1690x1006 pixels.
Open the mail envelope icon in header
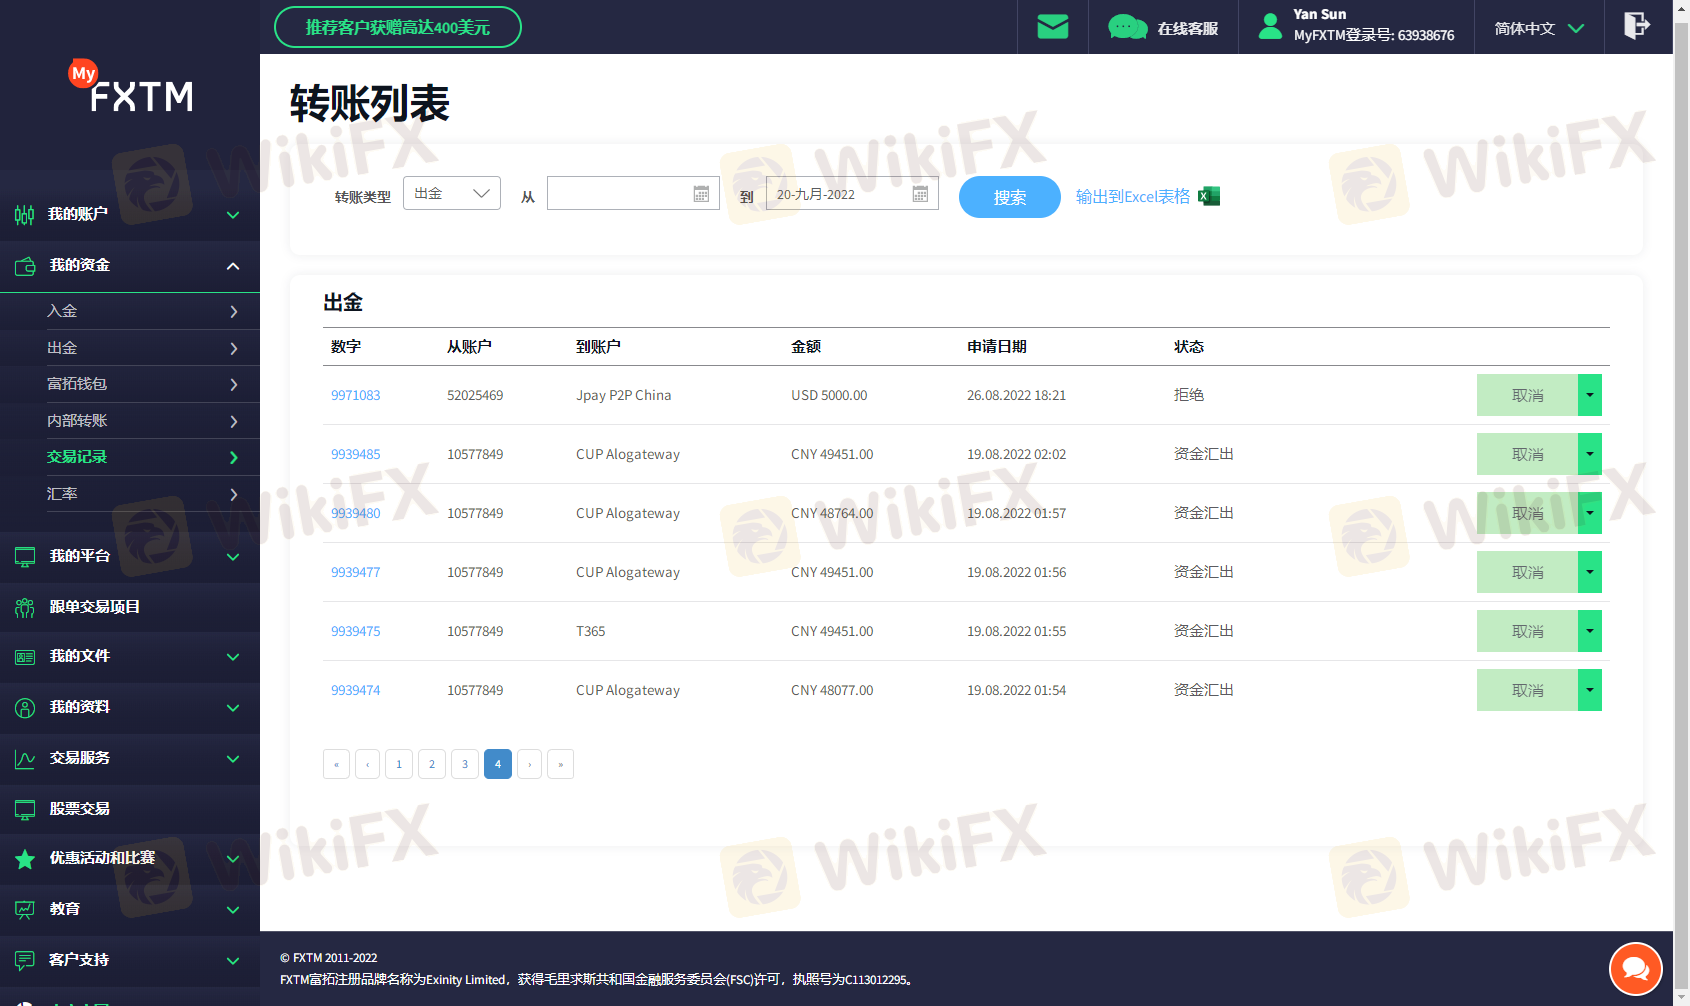[x=1052, y=27]
